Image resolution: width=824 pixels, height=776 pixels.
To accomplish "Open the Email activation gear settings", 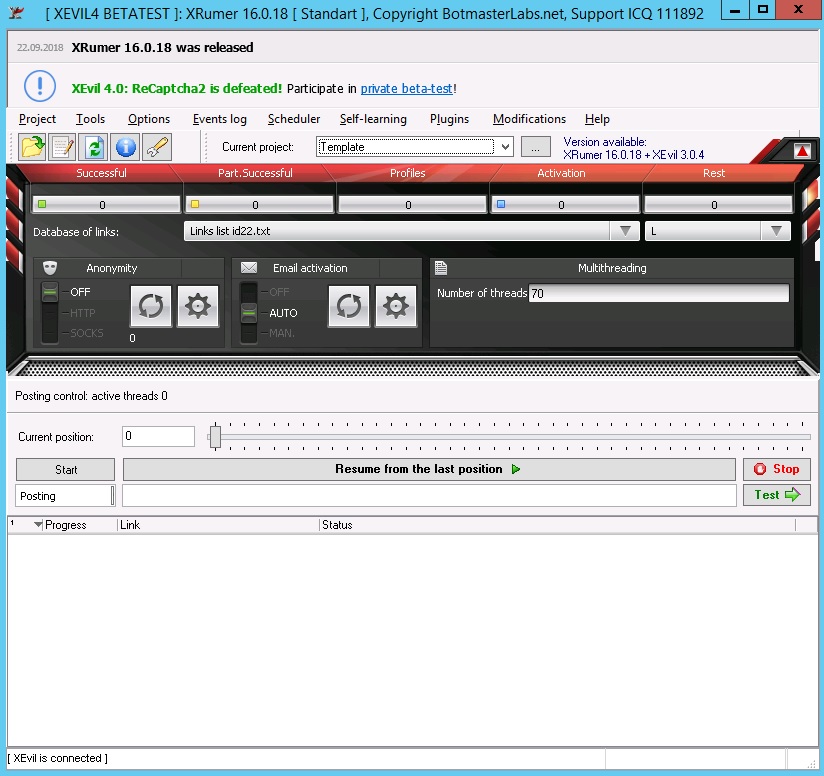I will 396,306.
